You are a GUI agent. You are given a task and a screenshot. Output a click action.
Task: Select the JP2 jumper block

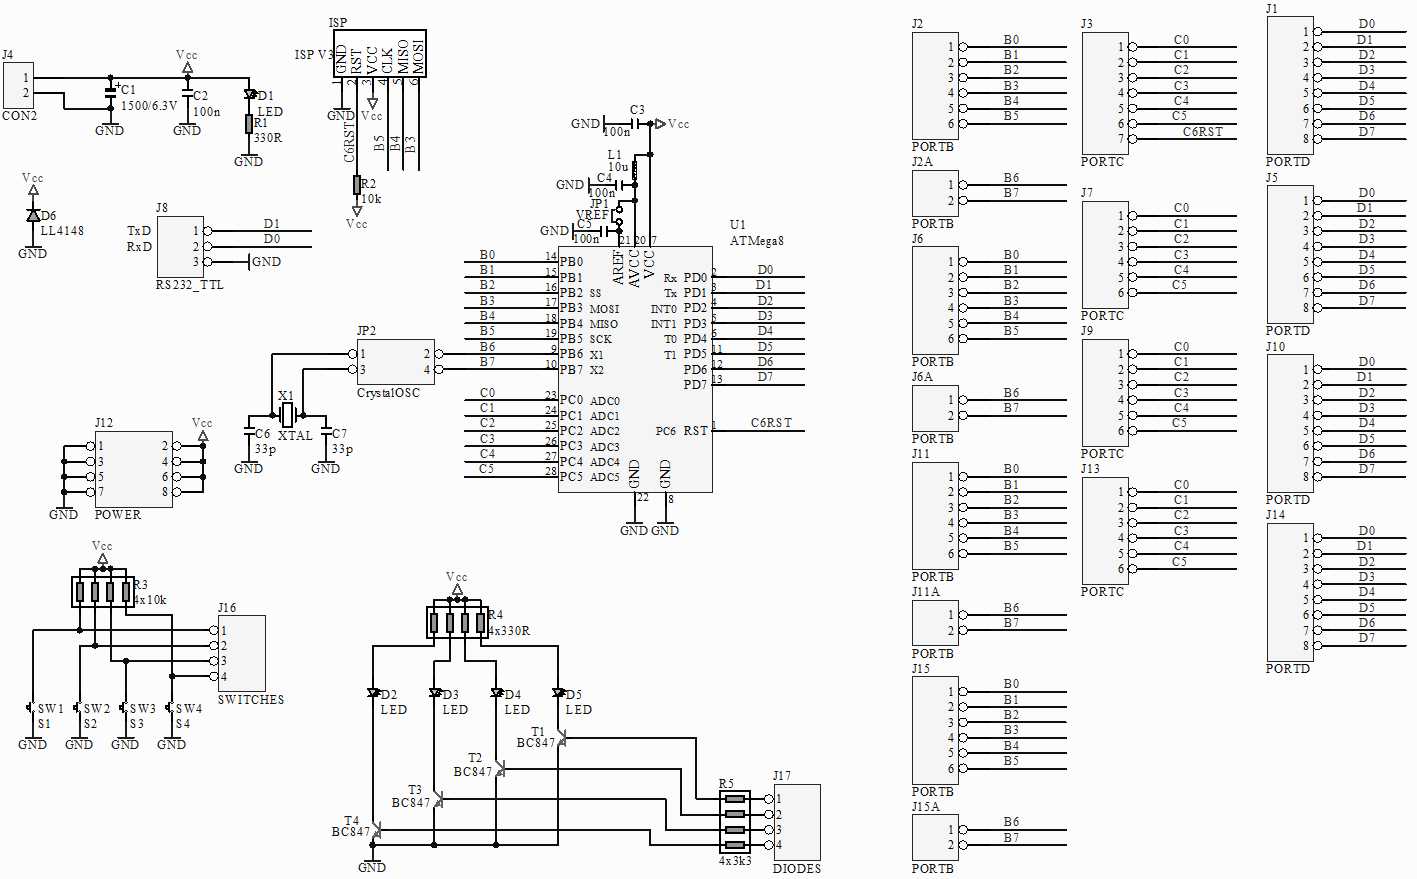[x=396, y=362]
